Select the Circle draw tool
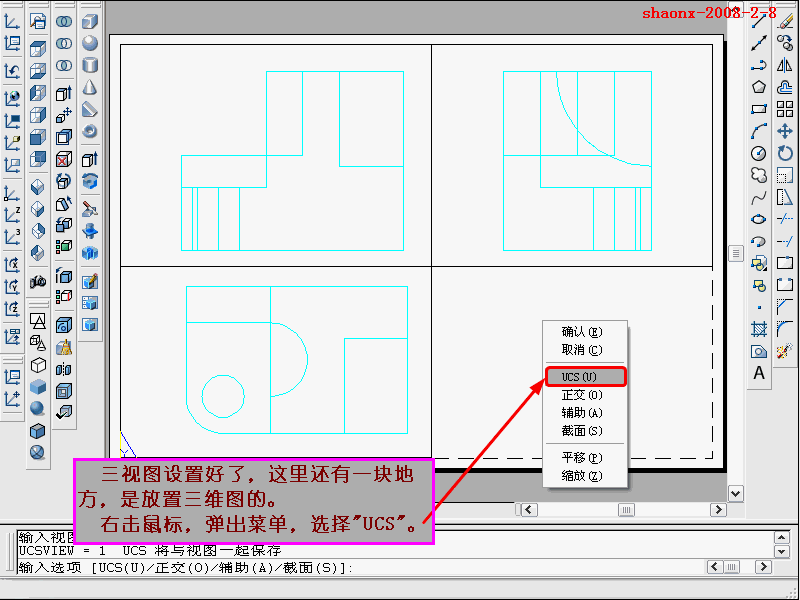This screenshot has height=600, width=800. coord(759,153)
